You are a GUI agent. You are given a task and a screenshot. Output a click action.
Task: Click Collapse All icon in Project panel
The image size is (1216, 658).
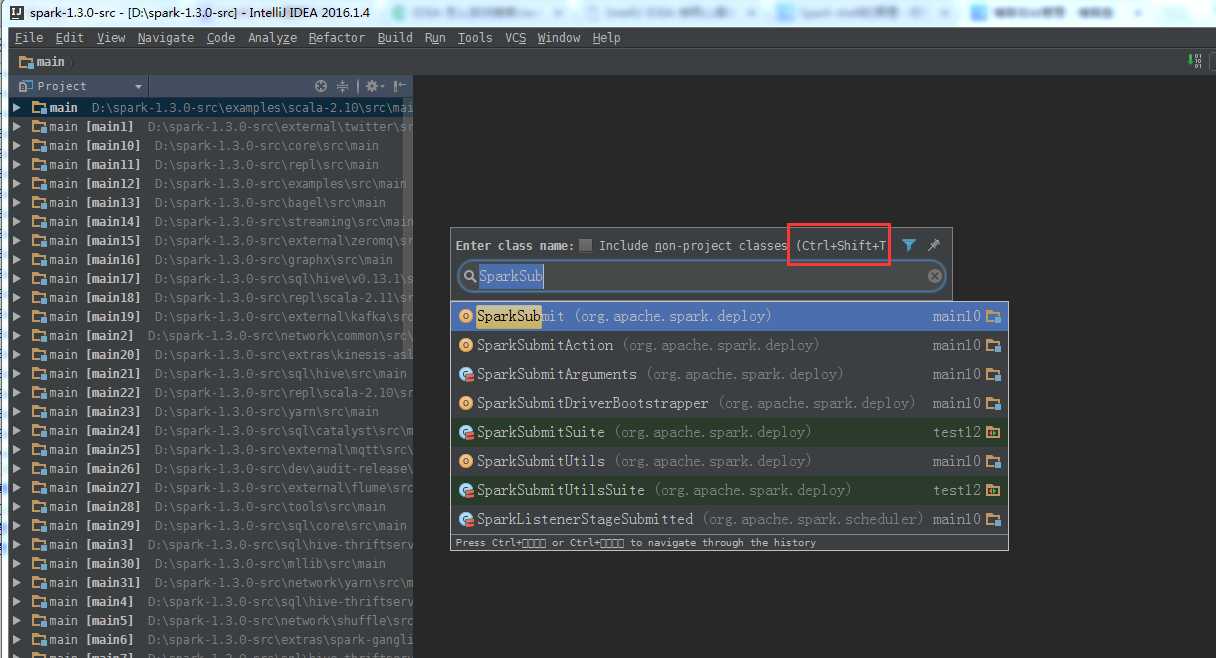pos(342,86)
